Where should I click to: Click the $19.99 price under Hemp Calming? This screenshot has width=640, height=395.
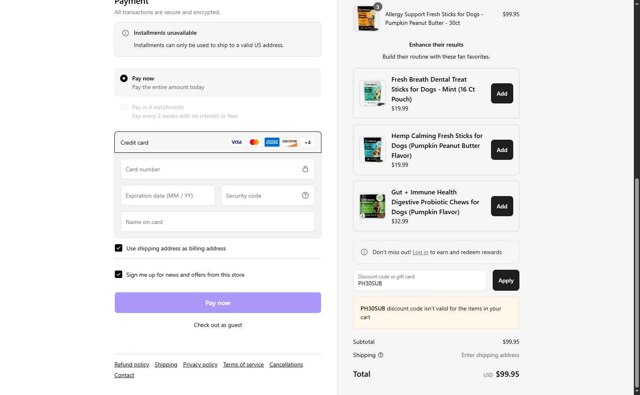pyautogui.click(x=400, y=165)
